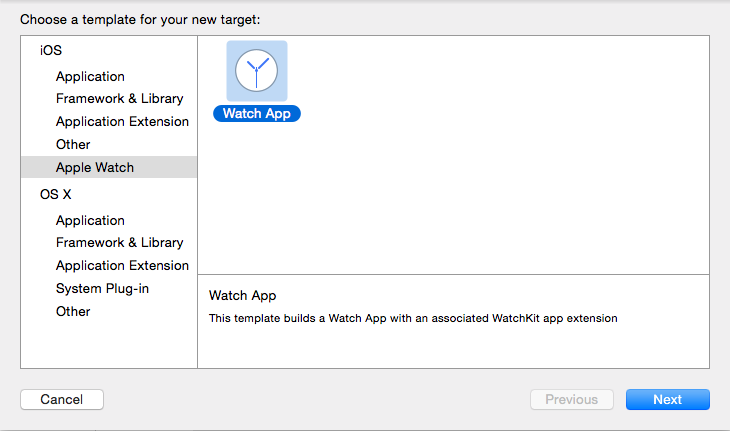Image resolution: width=730 pixels, height=431 pixels.
Task: Click the Watch App template label
Action: (x=257, y=114)
